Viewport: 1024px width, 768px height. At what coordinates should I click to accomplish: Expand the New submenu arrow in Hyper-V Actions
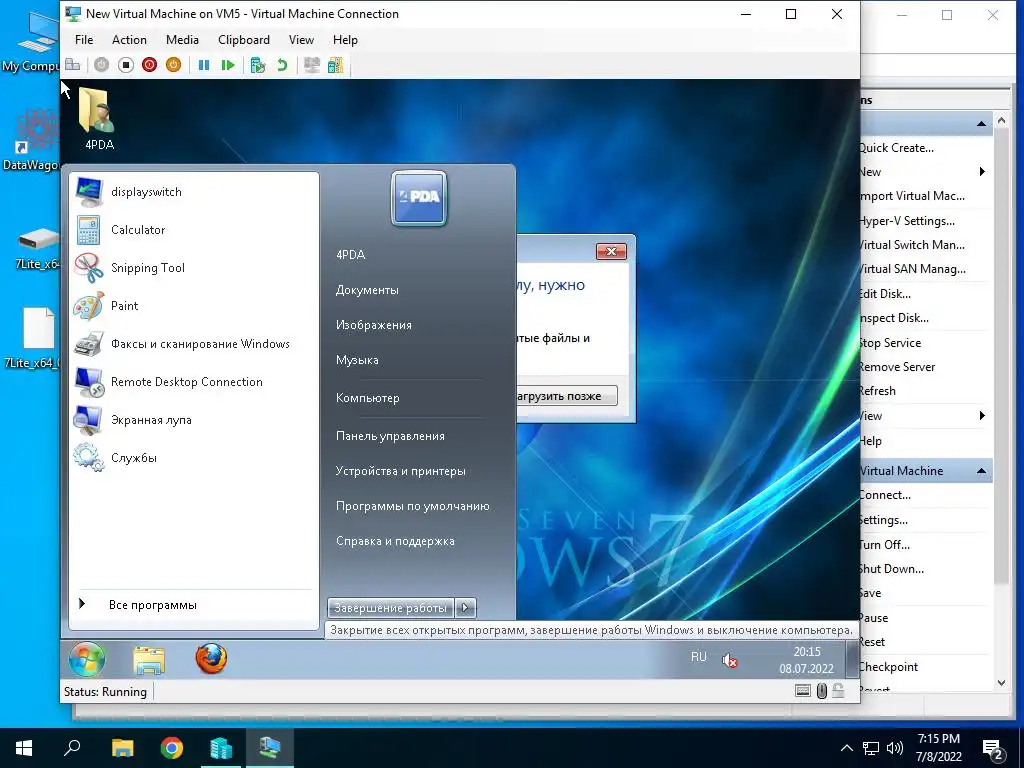[x=982, y=172]
